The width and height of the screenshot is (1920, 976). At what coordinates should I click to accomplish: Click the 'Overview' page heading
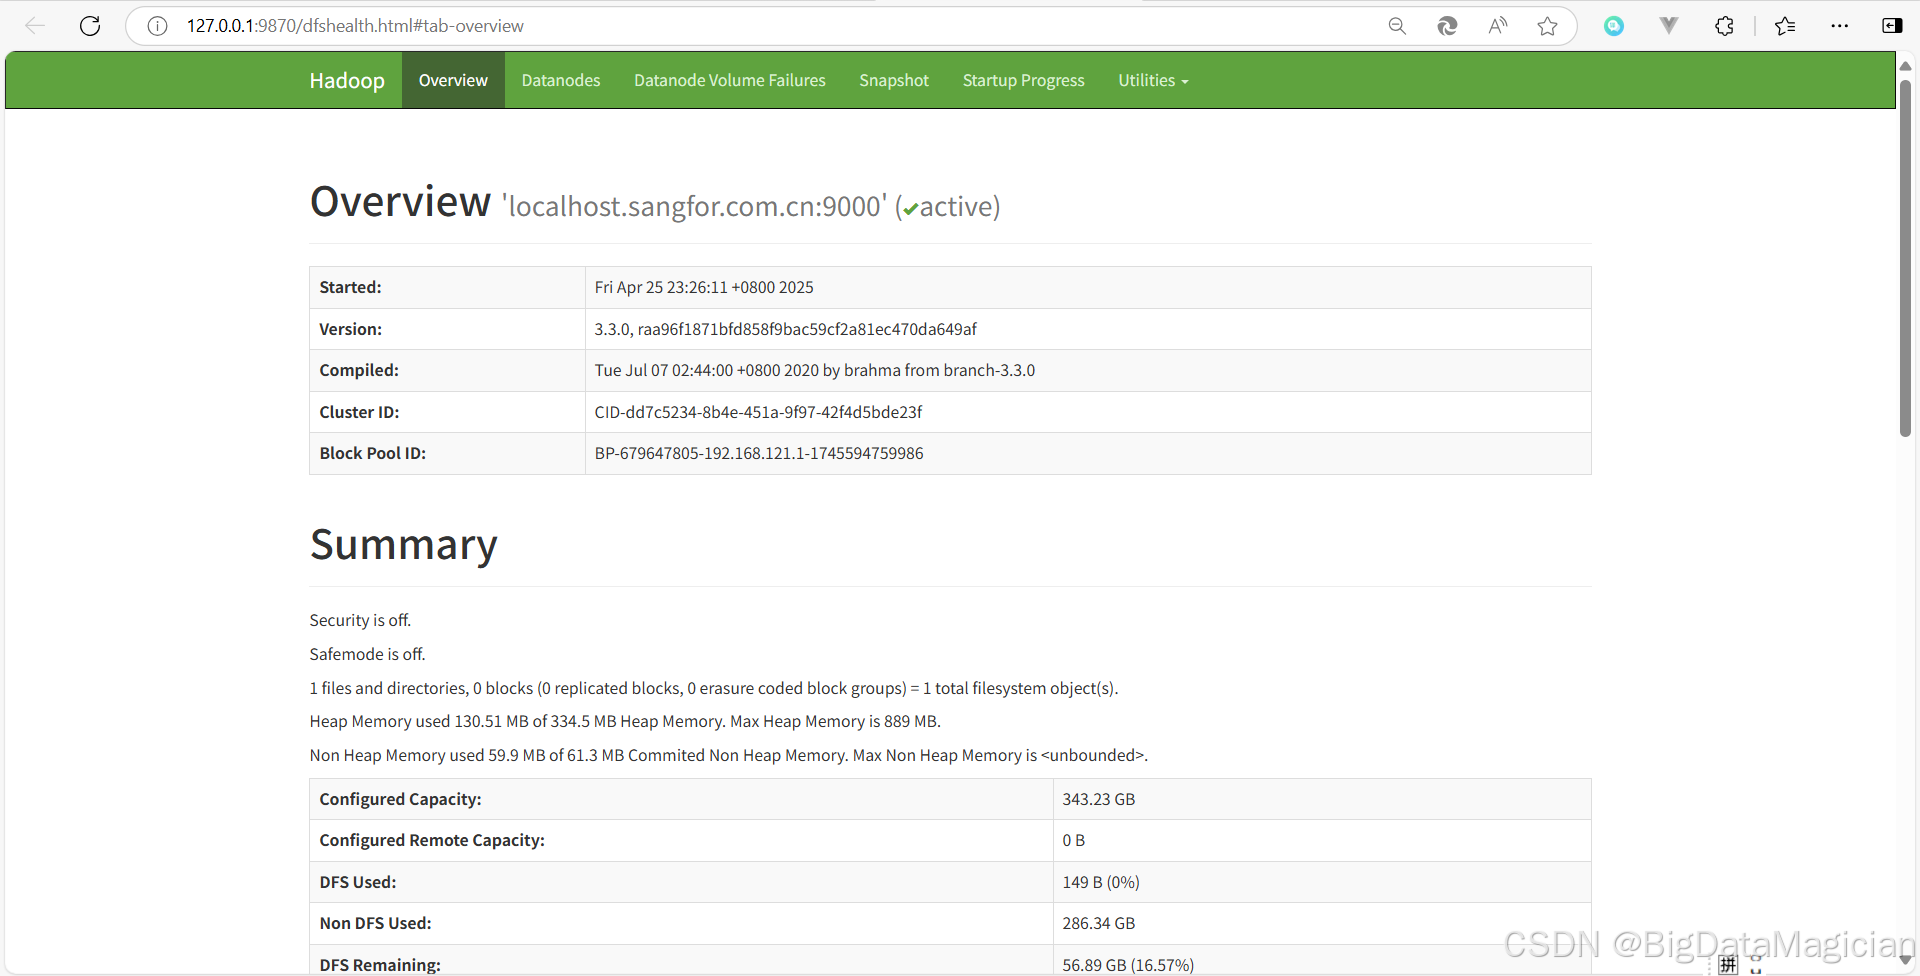coord(400,202)
